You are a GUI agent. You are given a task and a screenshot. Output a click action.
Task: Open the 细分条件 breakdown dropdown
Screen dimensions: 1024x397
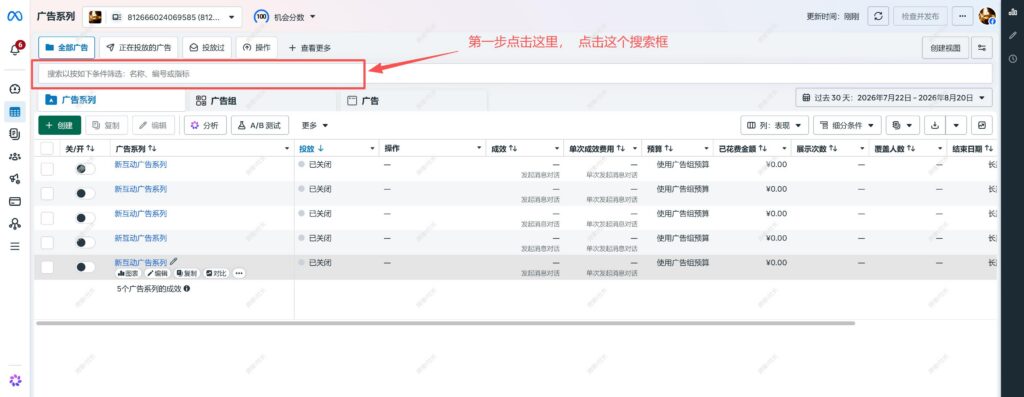tap(847, 125)
